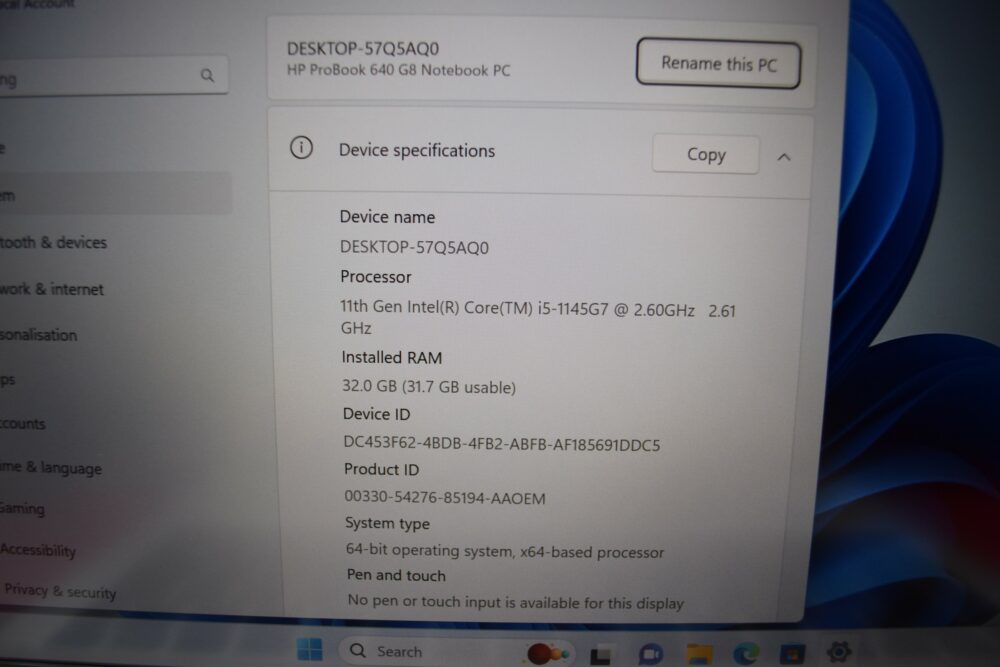Go to Gaming settings
Screen dimensions: 1000x667
(x=22, y=508)
